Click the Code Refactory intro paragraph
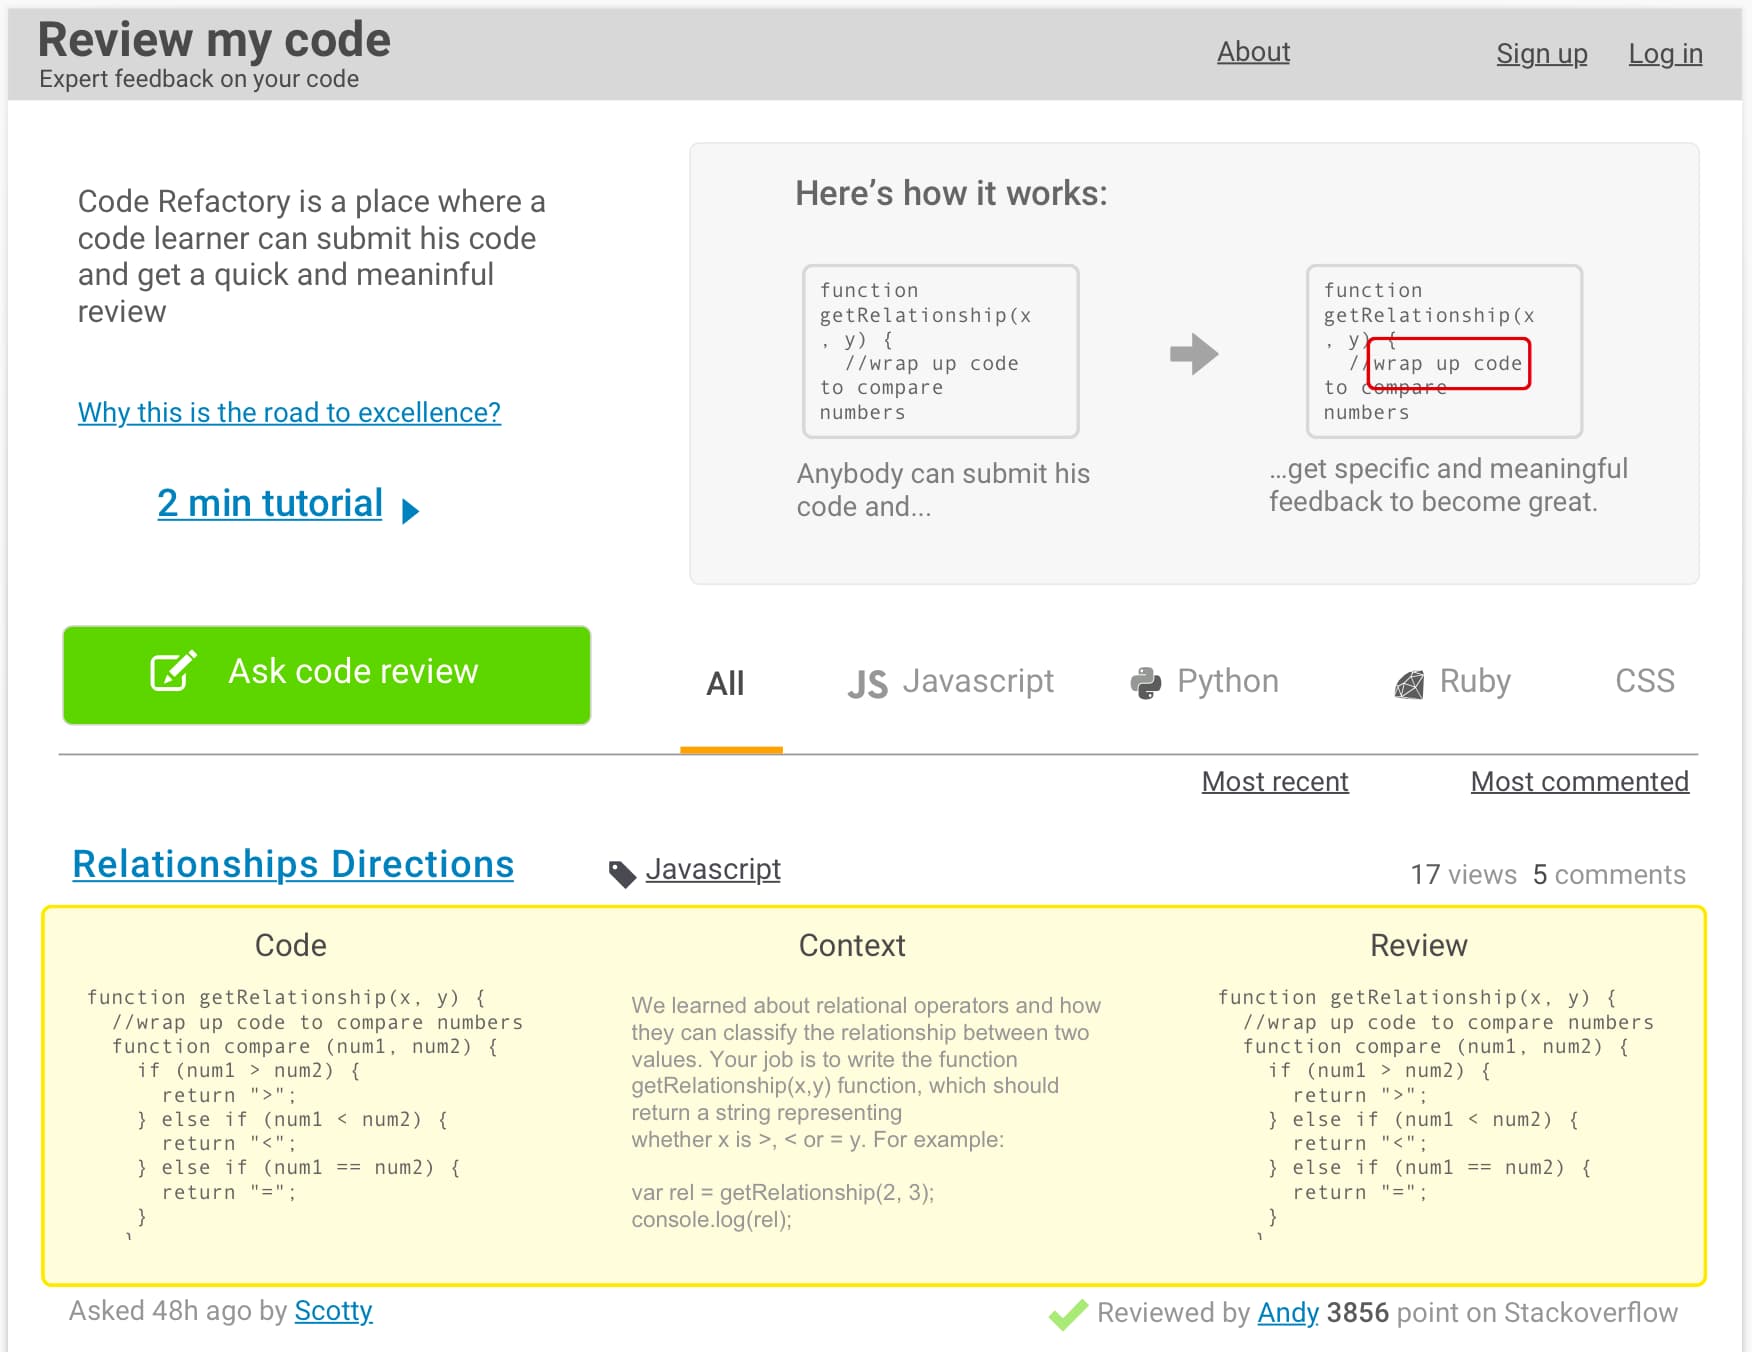The height and width of the screenshot is (1352, 1752). point(312,256)
